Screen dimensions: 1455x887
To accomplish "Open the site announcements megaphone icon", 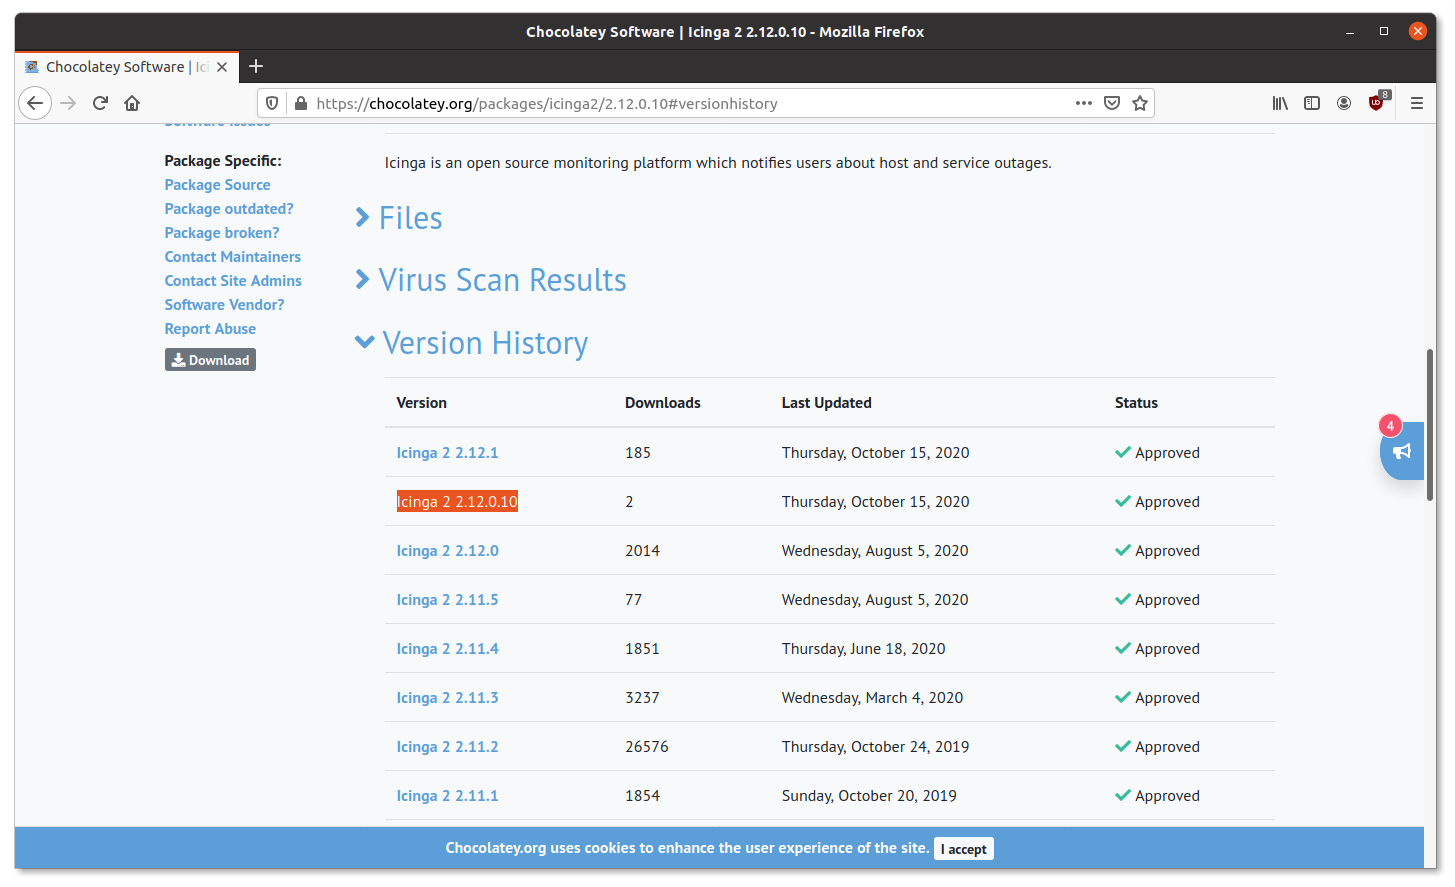I will [x=1401, y=452].
